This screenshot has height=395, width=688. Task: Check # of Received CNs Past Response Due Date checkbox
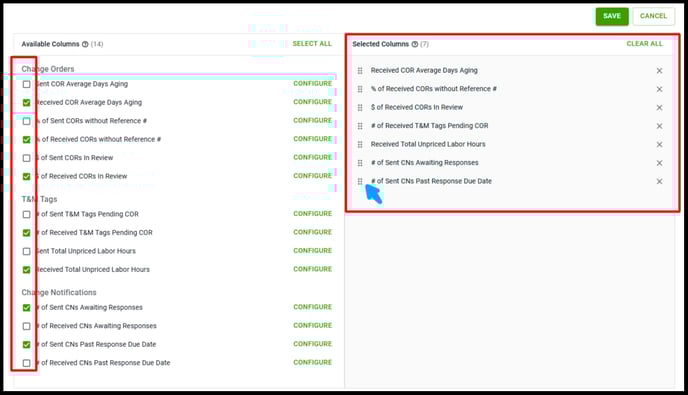coord(26,363)
